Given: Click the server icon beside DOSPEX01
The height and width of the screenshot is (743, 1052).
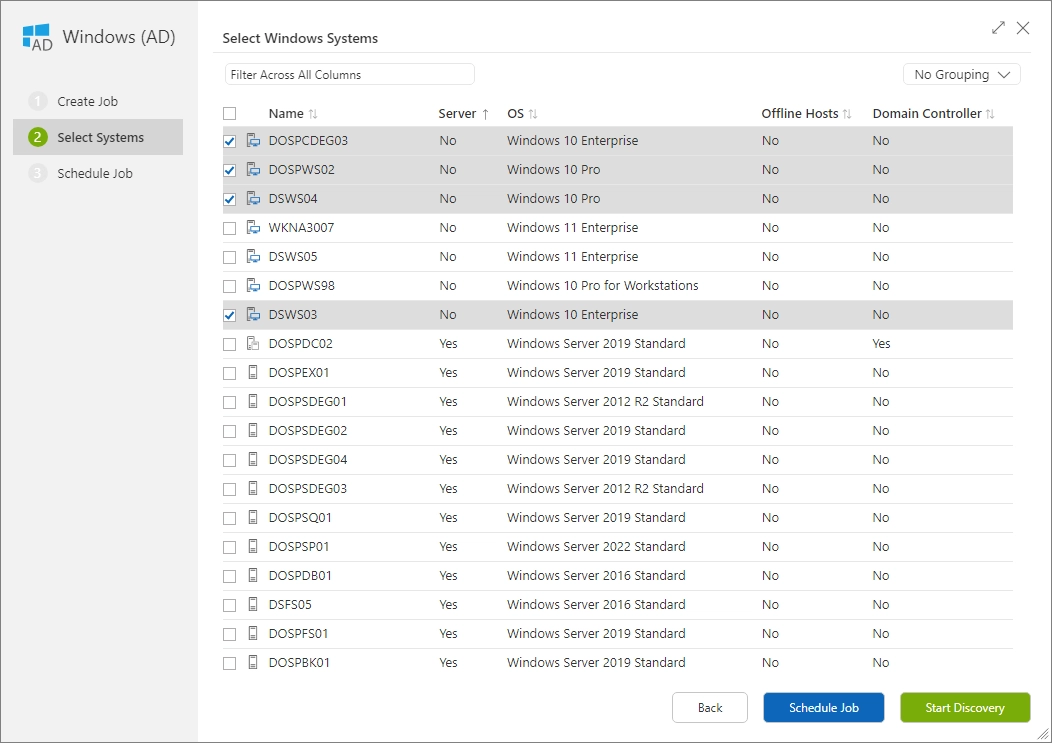Looking at the screenshot, I should tap(253, 372).
